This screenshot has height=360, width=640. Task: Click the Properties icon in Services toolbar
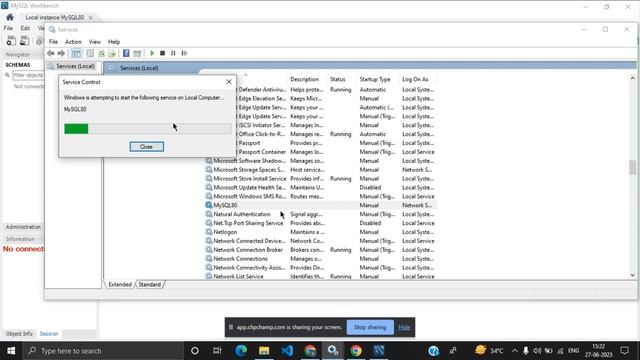(x=90, y=53)
